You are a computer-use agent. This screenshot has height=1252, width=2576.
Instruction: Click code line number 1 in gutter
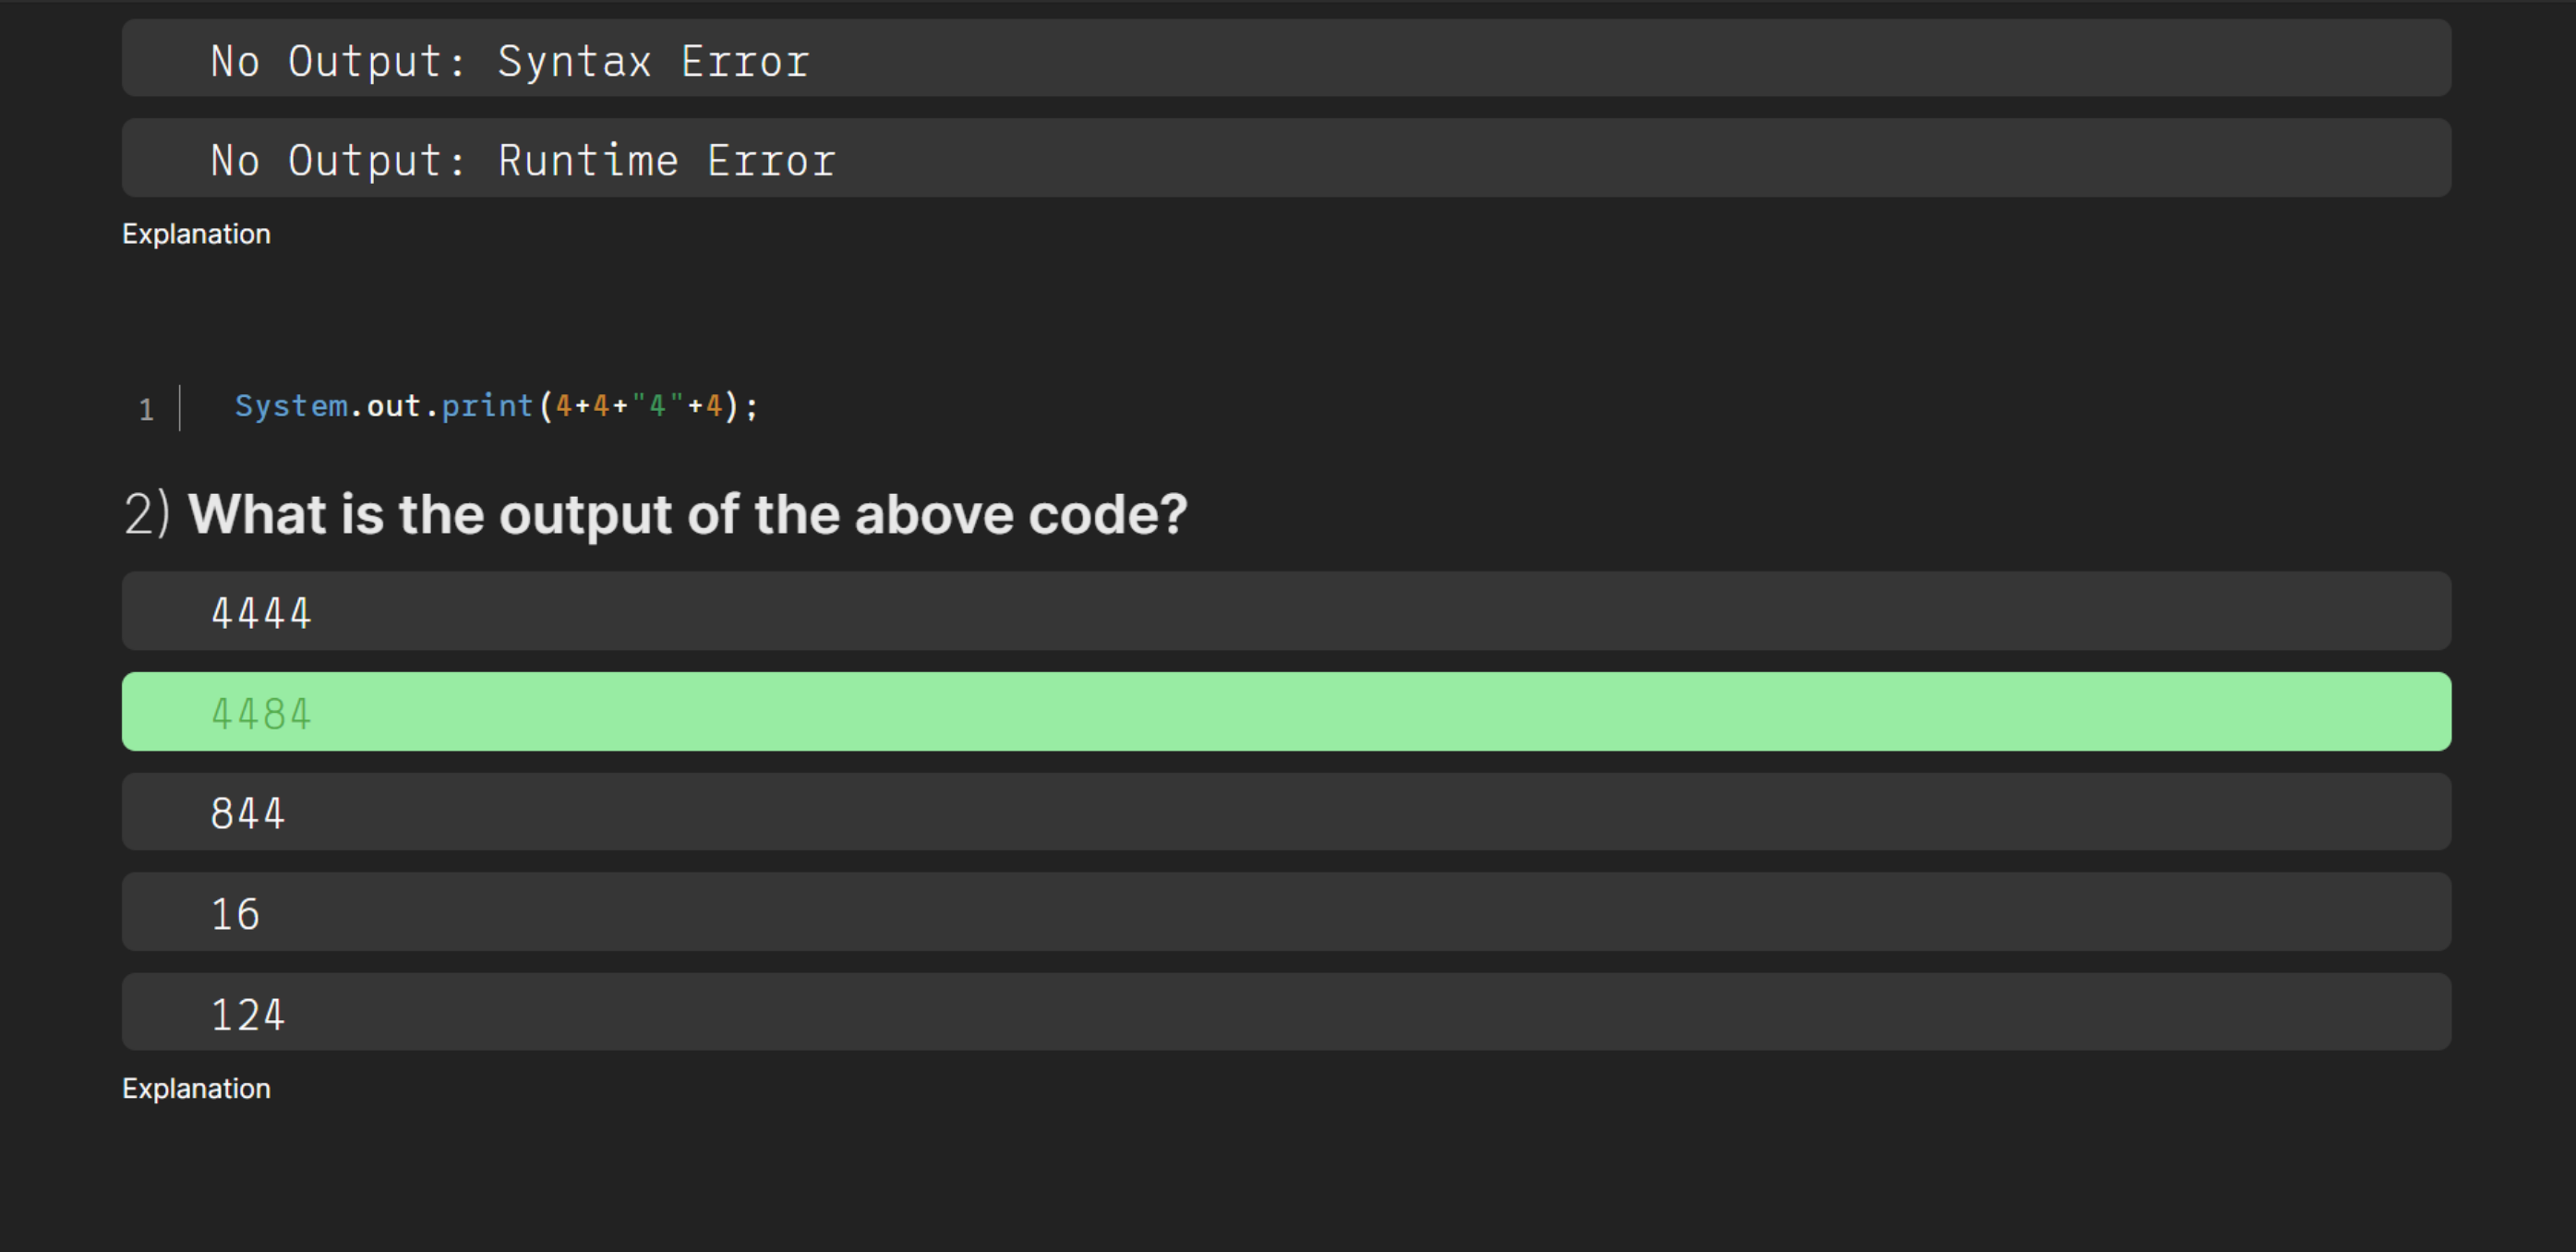click(147, 409)
